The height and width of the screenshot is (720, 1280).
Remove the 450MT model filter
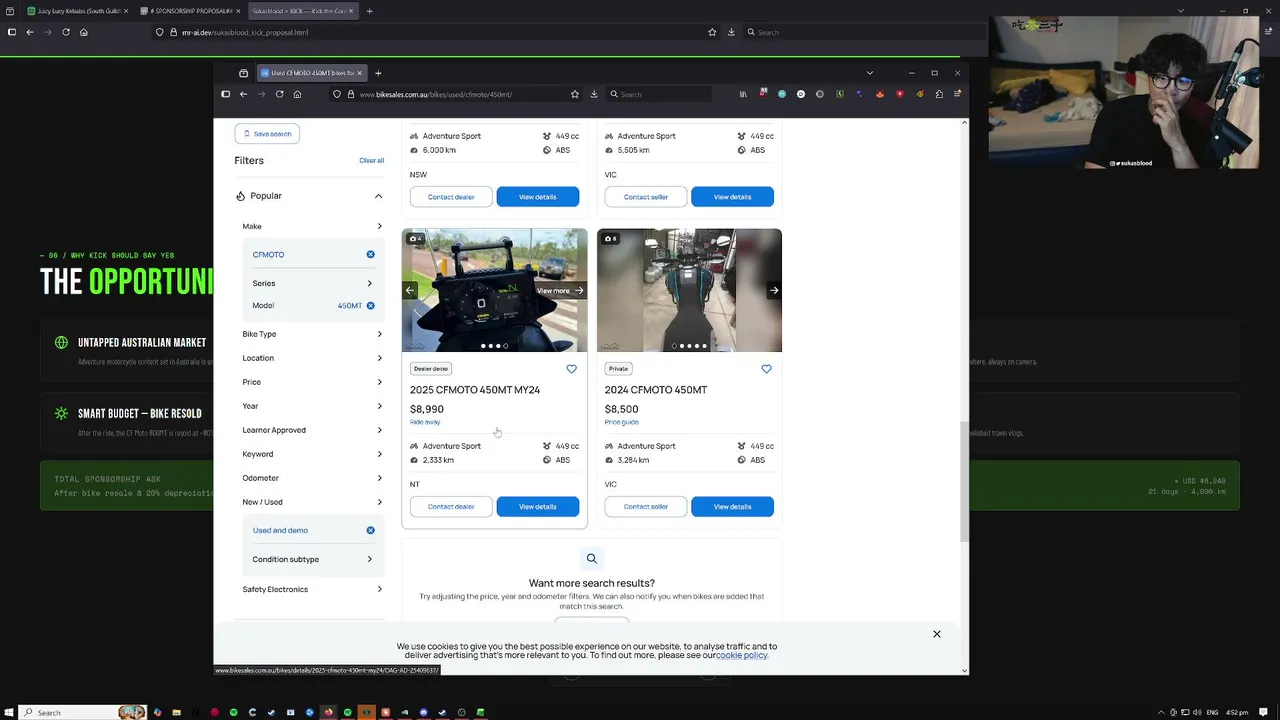tap(370, 306)
